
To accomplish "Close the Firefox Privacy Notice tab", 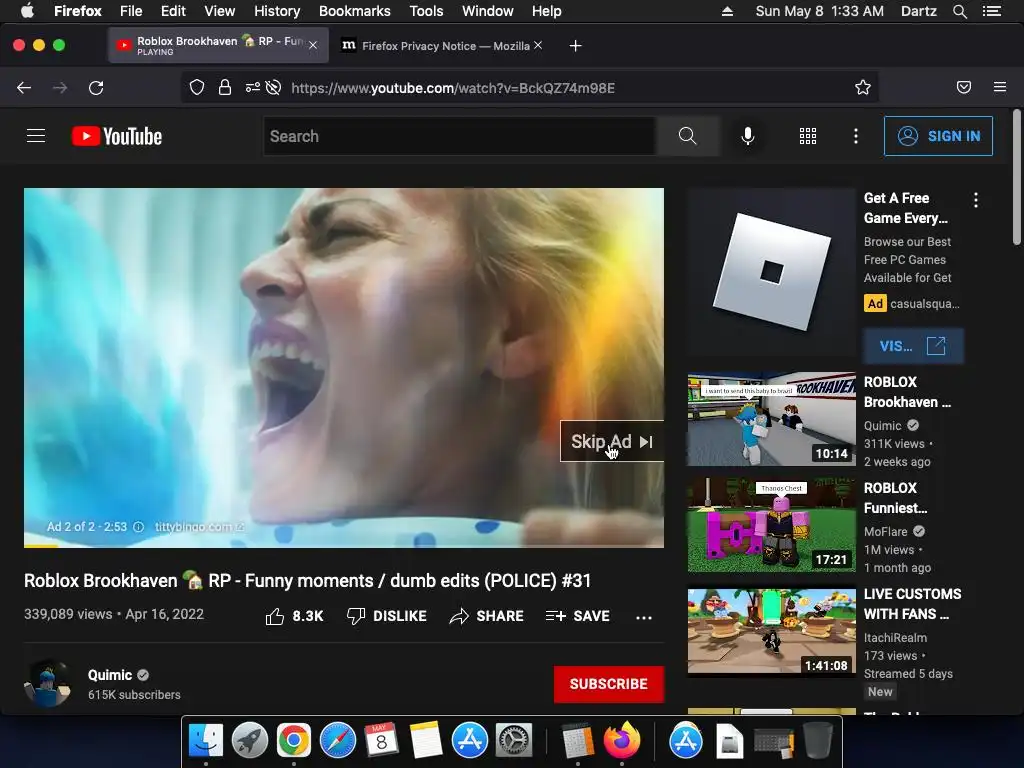I will pos(537,45).
